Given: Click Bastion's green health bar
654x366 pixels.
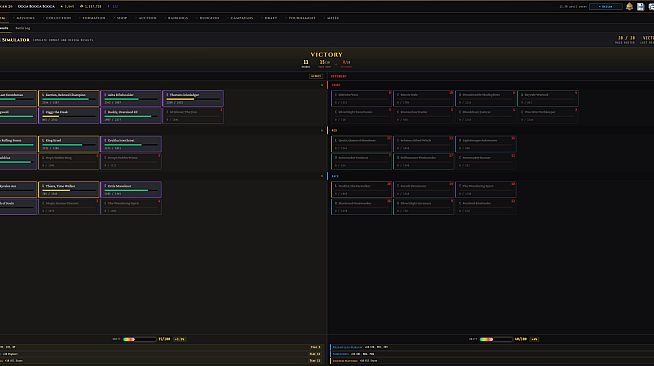Looking at the screenshot, I should click(65, 99).
